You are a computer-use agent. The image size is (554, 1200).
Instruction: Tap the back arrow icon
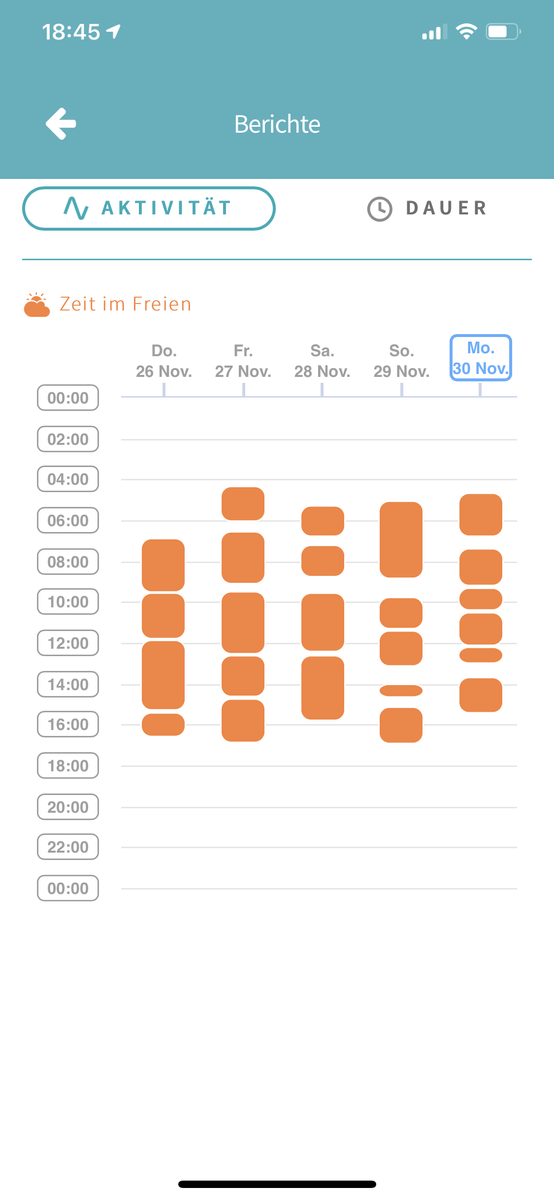[61, 124]
